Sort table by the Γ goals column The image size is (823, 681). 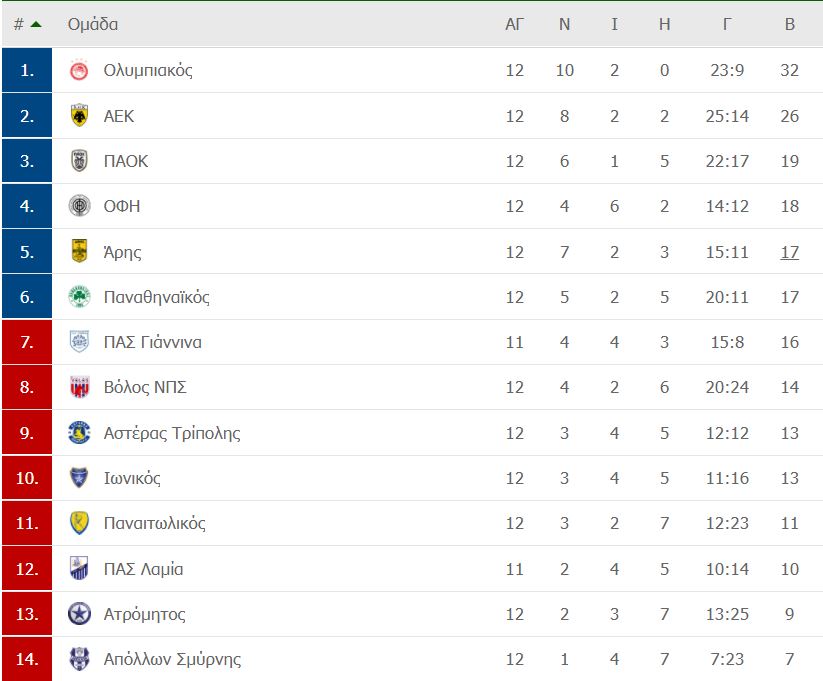point(727,24)
